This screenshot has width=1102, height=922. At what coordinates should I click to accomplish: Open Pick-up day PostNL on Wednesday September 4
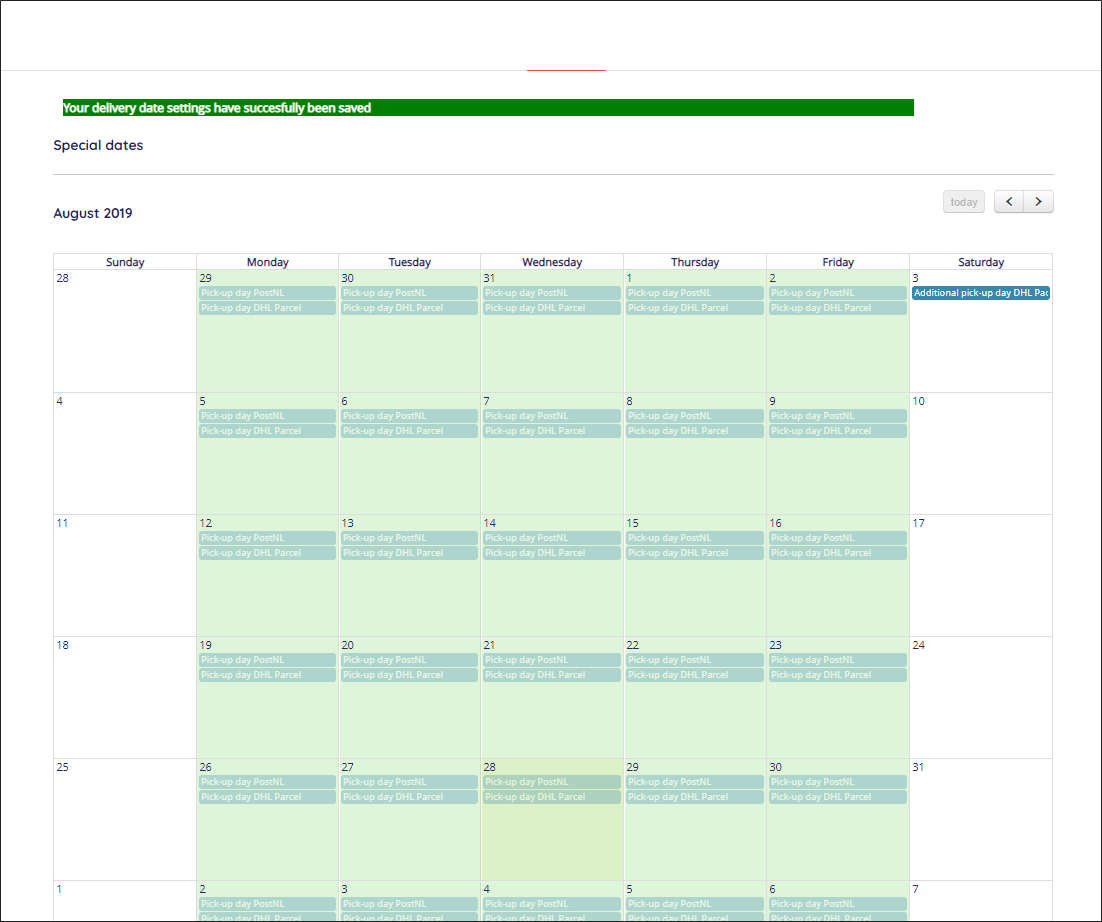click(552, 904)
